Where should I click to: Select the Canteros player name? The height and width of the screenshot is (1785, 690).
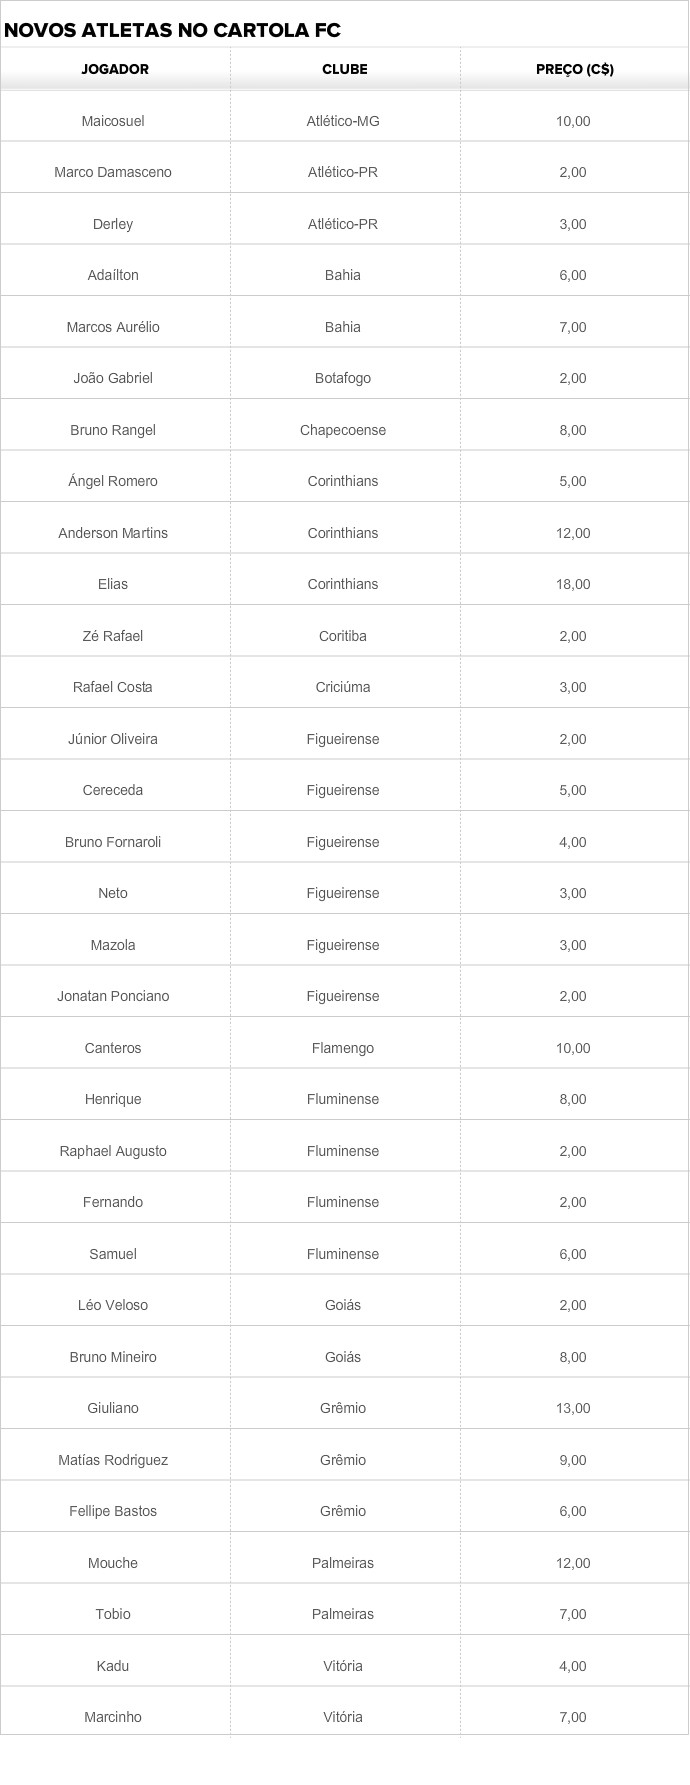coord(113,1048)
